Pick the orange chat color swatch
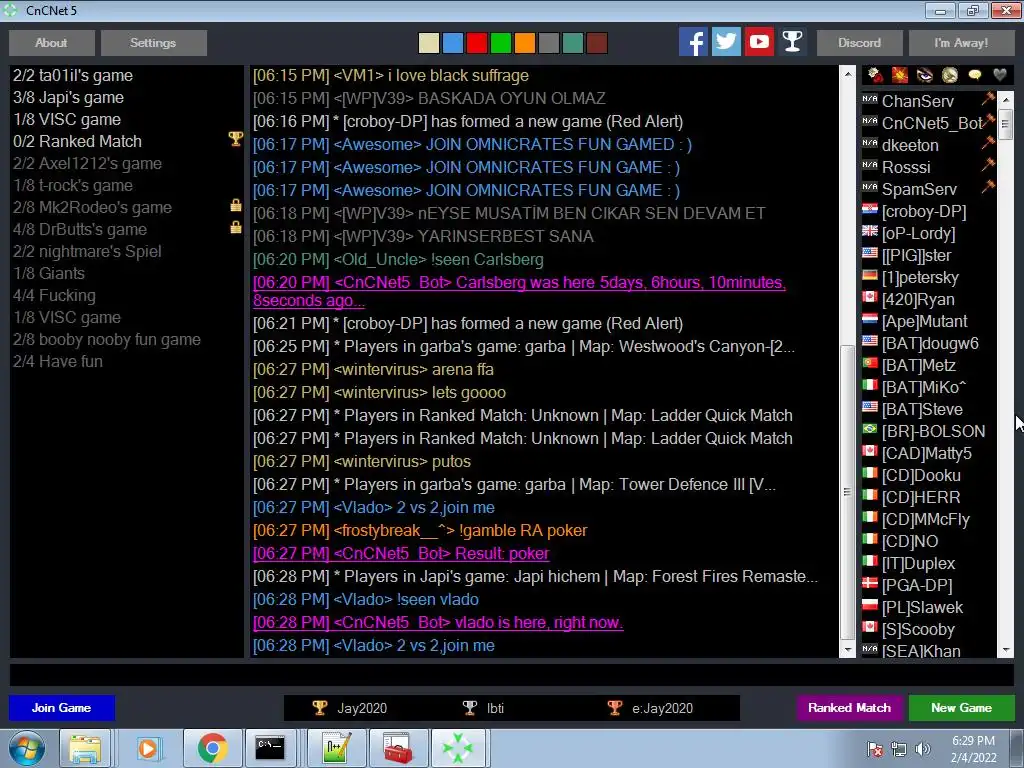1024x768 pixels. click(525, 43)
